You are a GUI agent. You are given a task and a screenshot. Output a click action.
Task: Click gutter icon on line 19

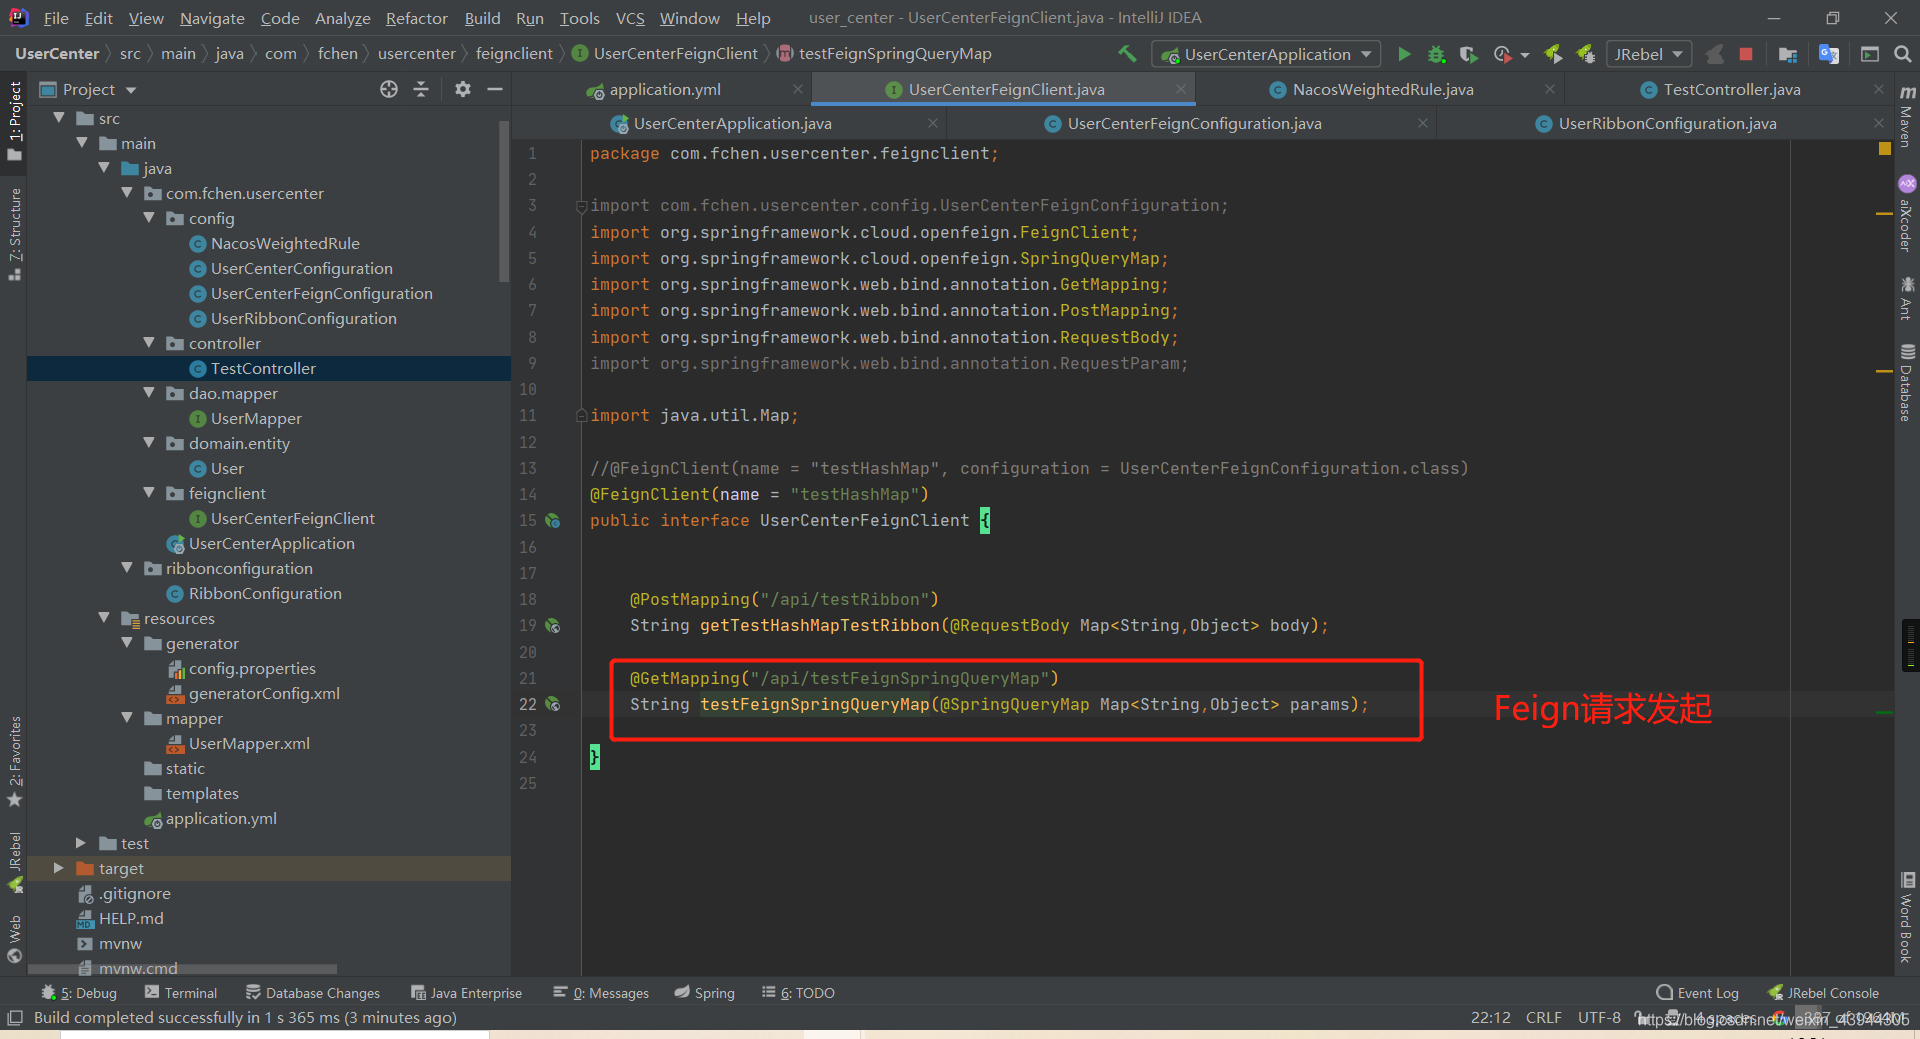click(x=552, y=626)
